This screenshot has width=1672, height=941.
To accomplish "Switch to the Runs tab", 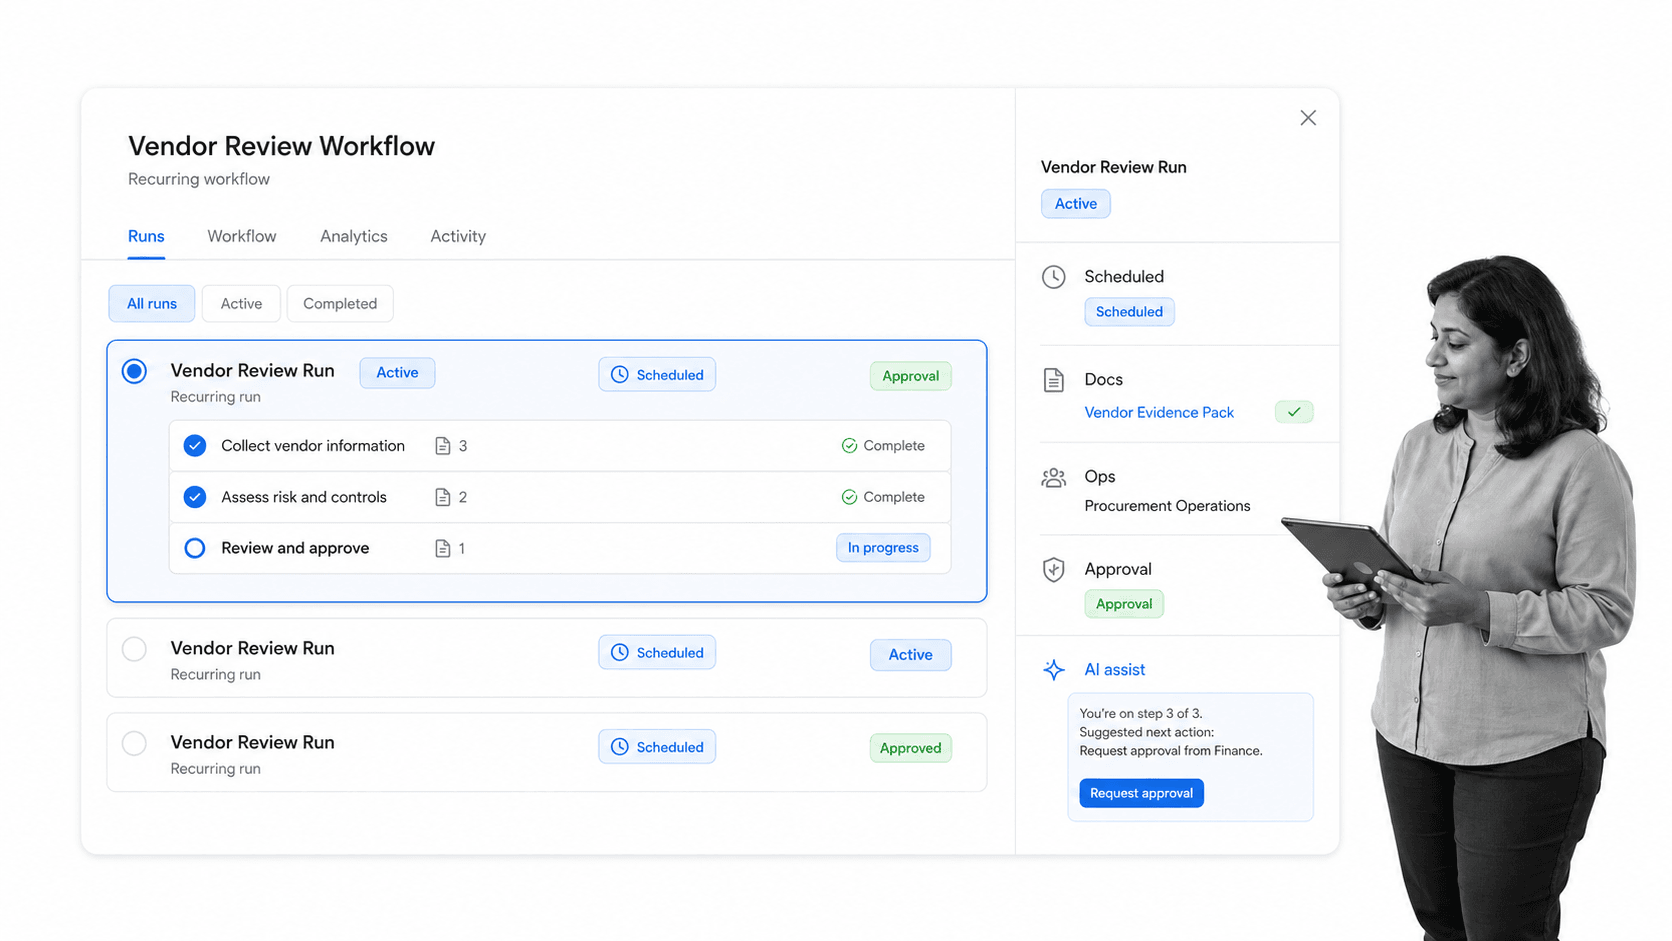I will (x=146, y=237).
